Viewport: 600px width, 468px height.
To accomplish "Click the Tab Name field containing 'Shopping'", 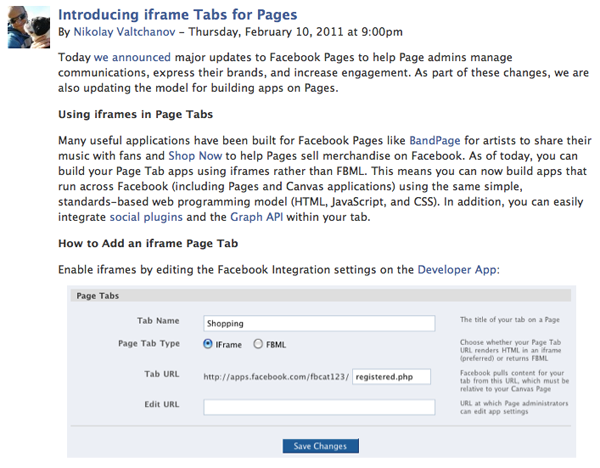I will (x=318, y=323).
